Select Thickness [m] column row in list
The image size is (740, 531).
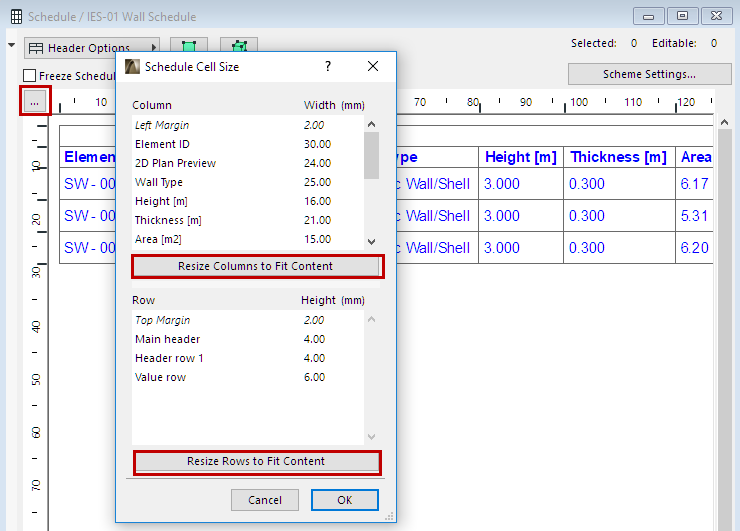tap(248, 220)
